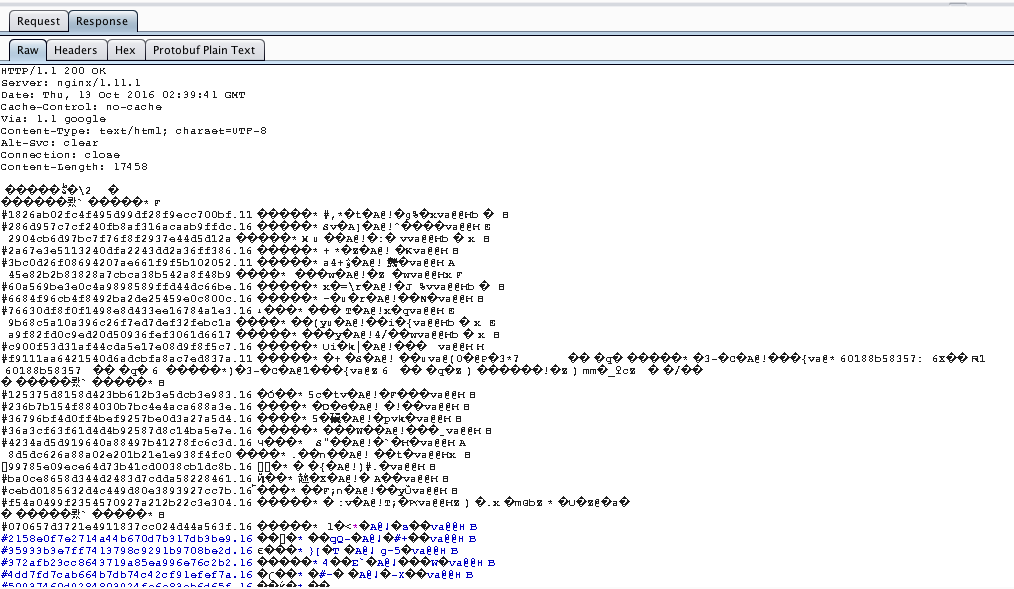Switch to the Request tab
This screenshot has width=1014, height=589.
[38, 21]
